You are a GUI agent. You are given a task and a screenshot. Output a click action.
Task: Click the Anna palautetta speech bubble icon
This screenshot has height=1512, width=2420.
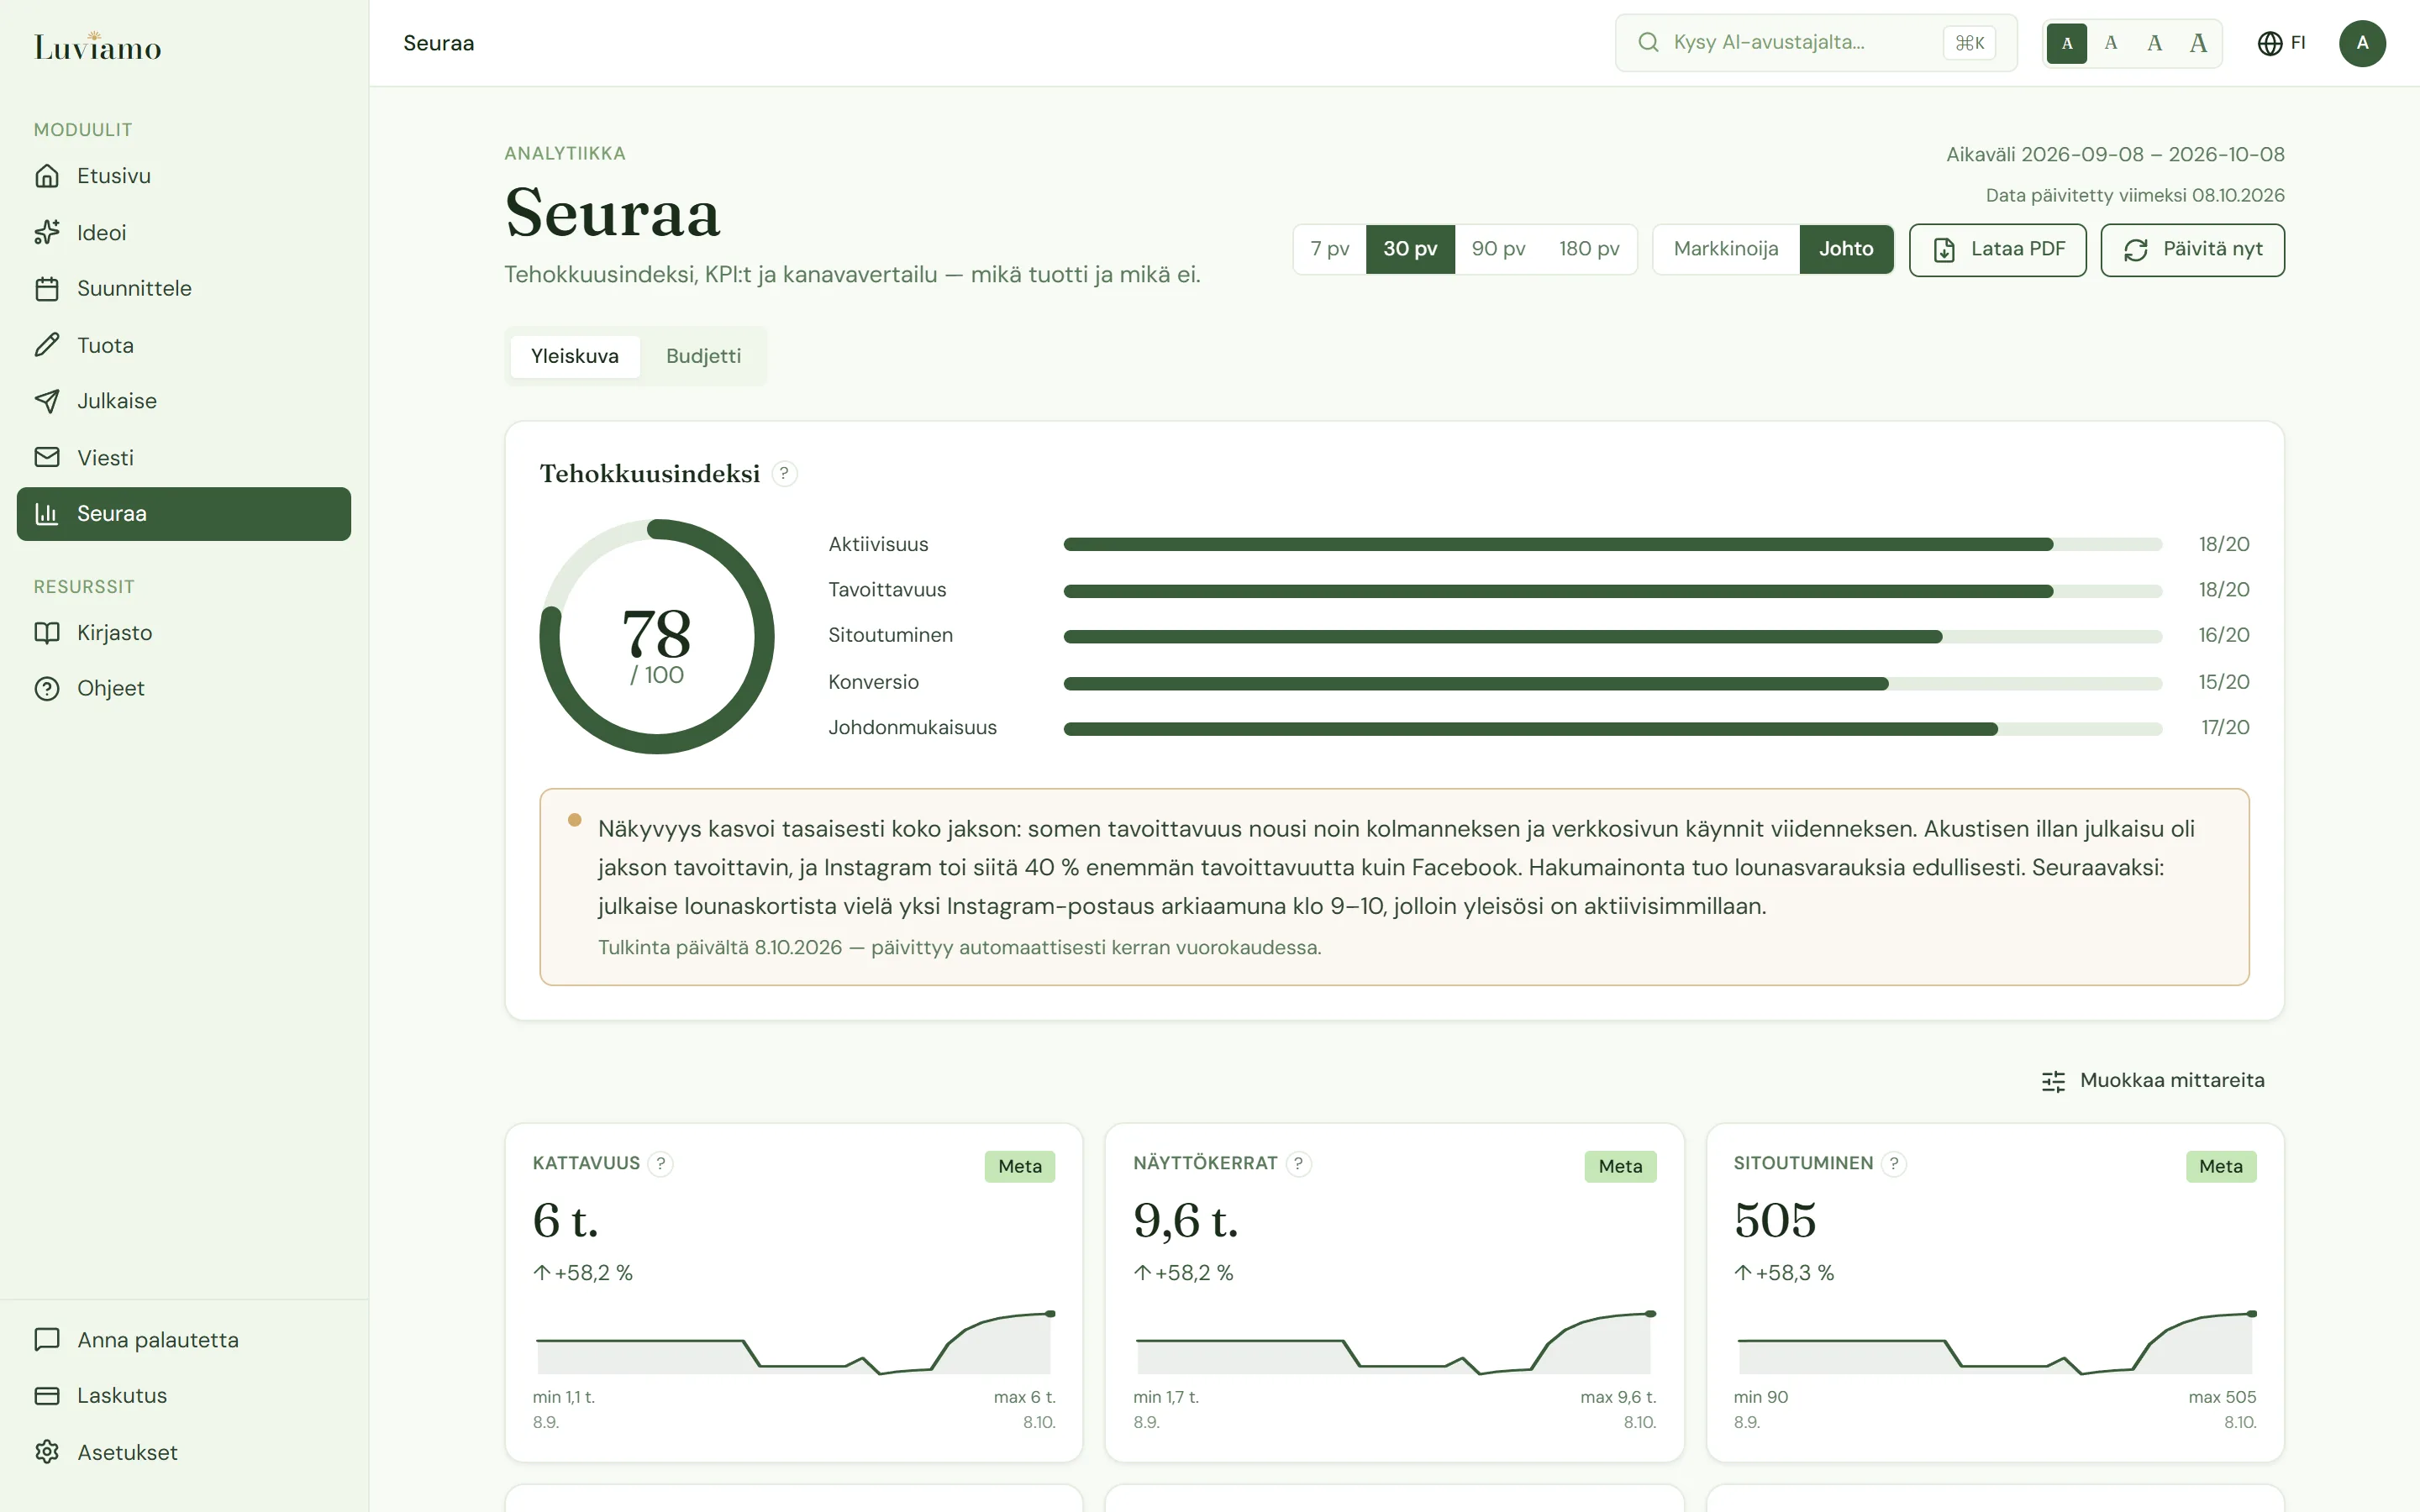tap(47, 1340)
